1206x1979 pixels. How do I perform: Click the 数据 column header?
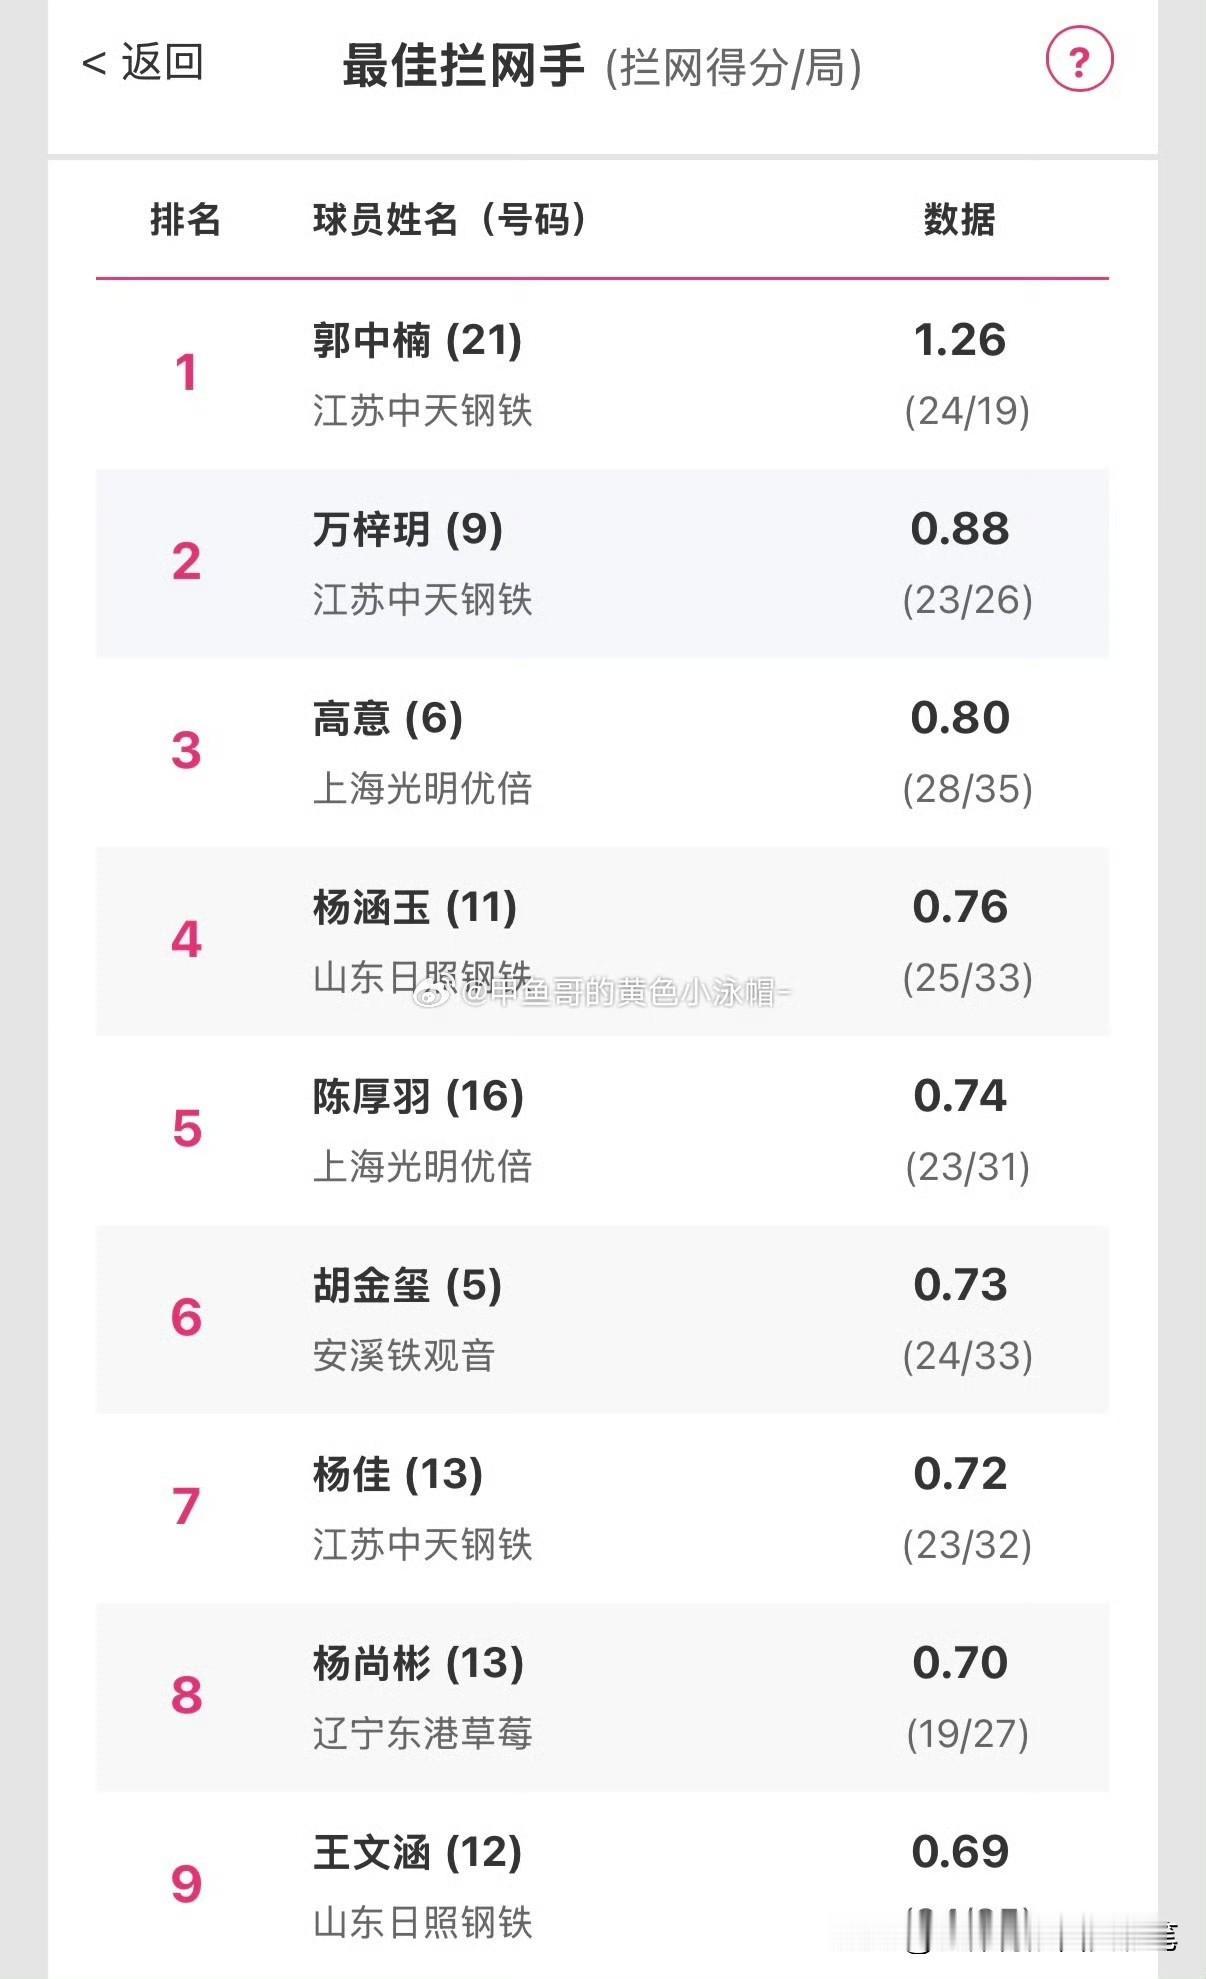[x=959, y=219]
